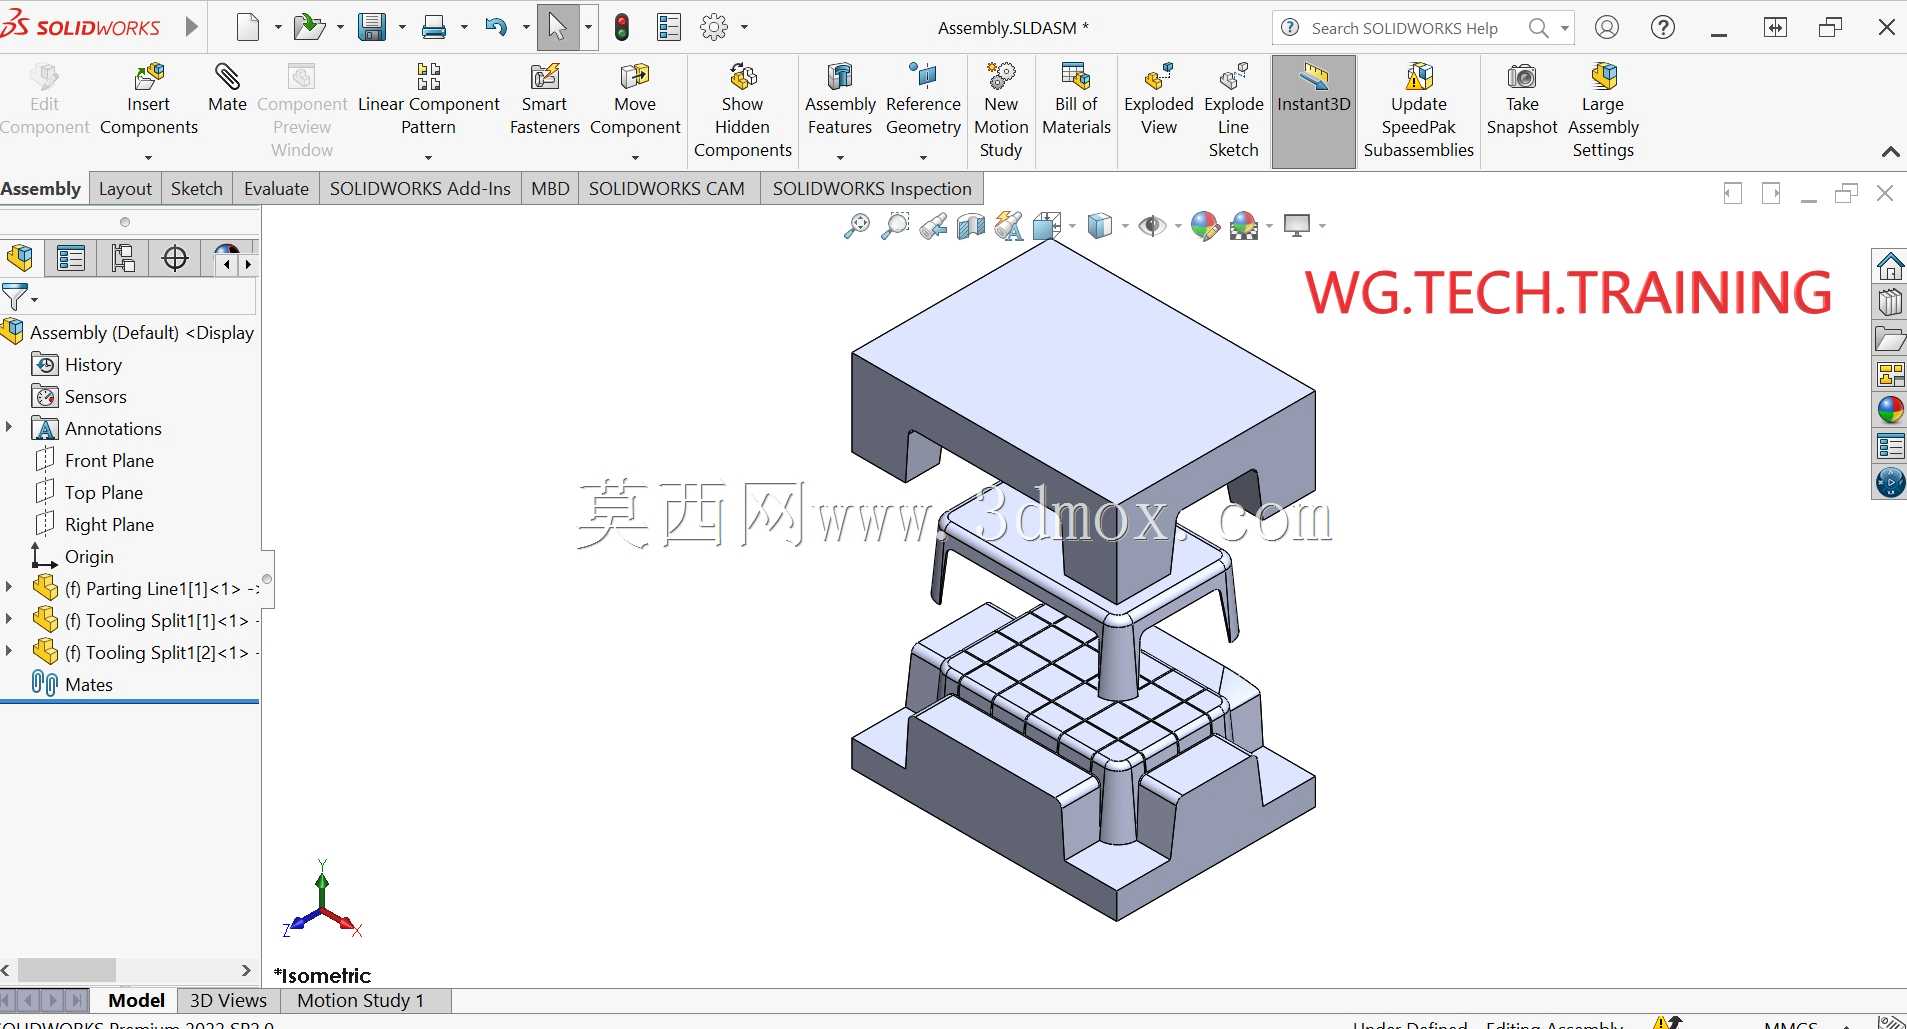Click the Rebuild traffic light icon
The width and height of the screenshot is (1907, 1029).
click(x=622, y=27)
